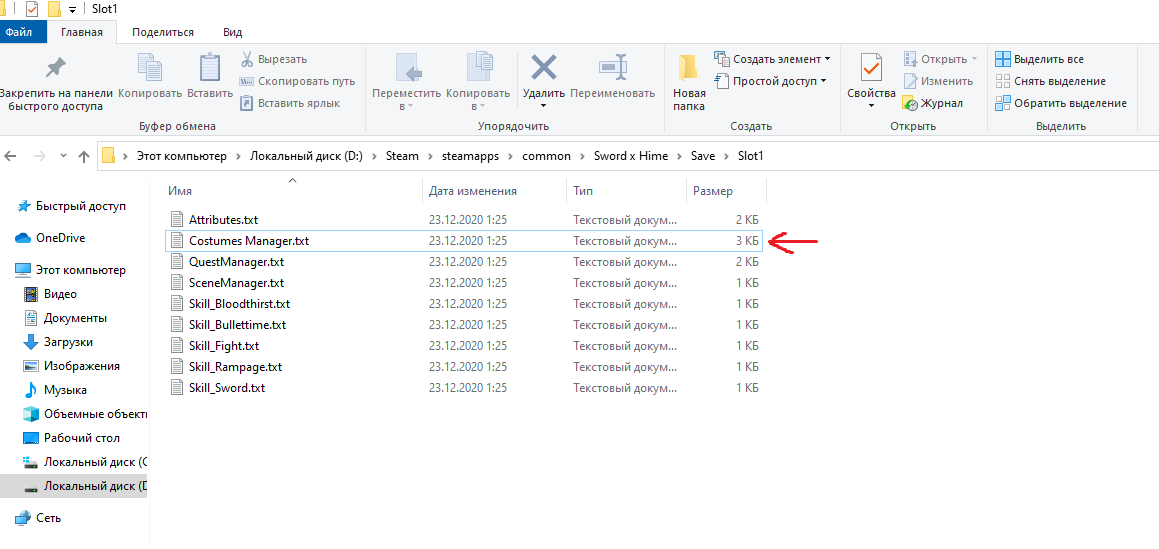Screen dimensions: 1159x549
Task: Click the Pin to Quick Access icon
Action: pyautogui.click(x=56, y=68)
